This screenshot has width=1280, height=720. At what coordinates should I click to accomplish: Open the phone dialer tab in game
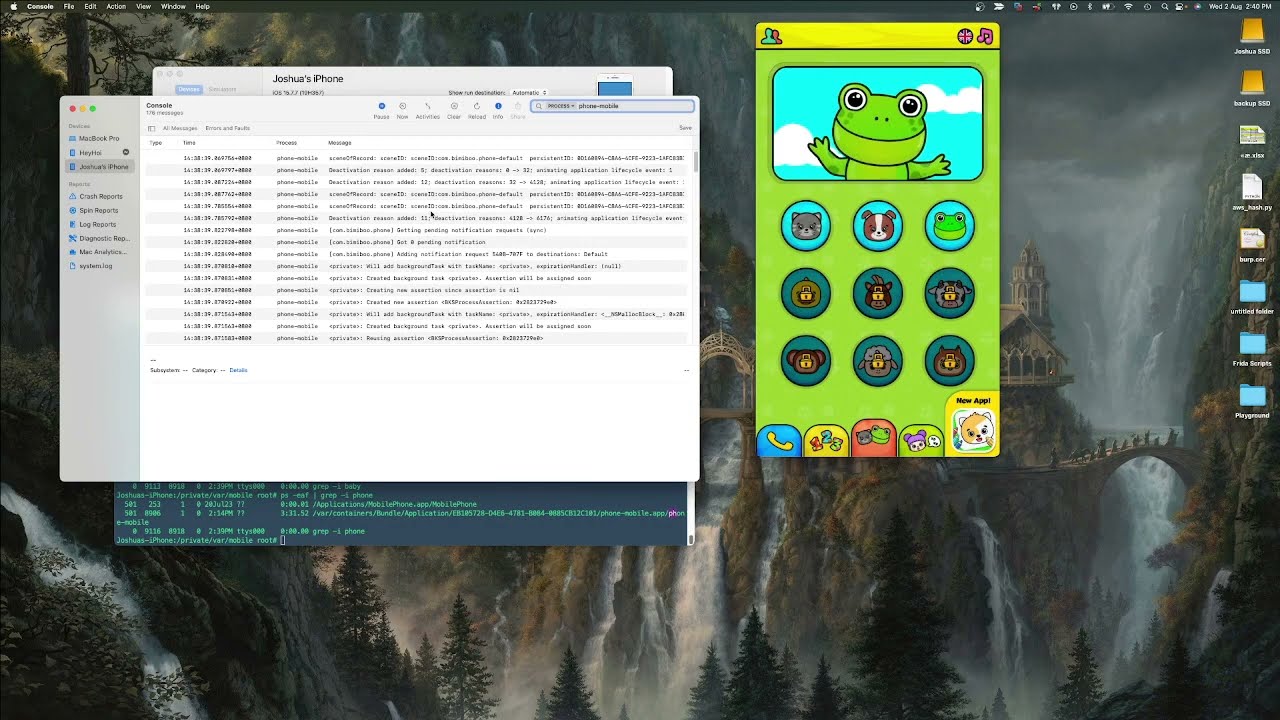point(778,440)
